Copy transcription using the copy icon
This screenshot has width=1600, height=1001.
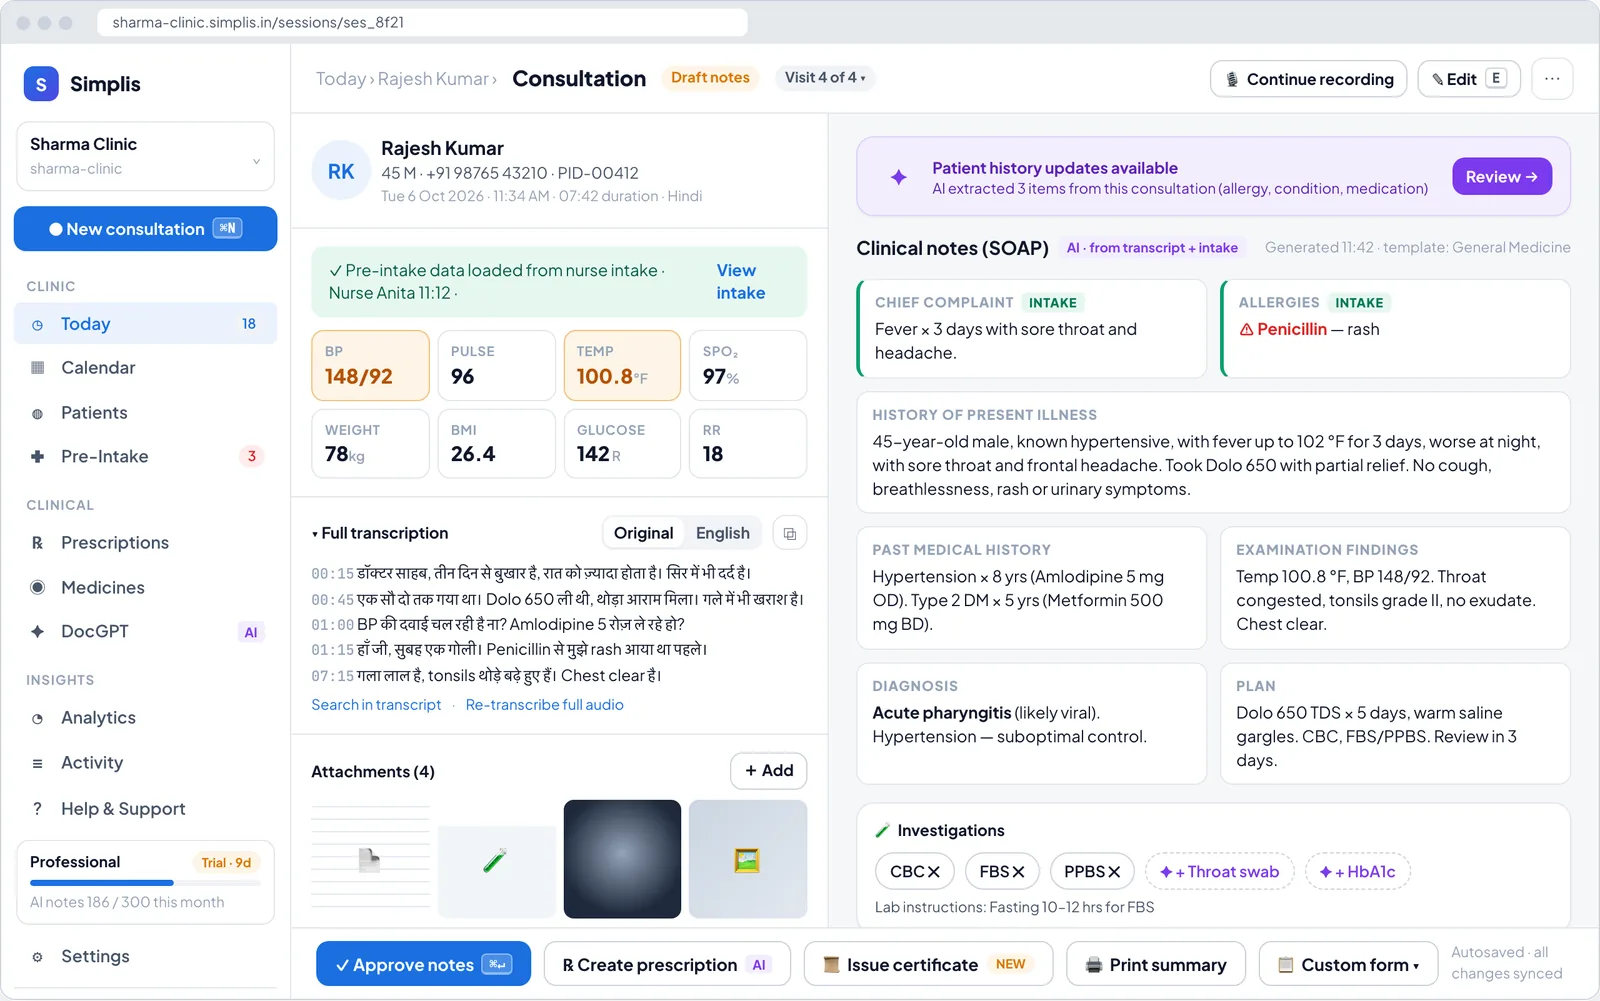pyautogui.click(x=790, y=534)
